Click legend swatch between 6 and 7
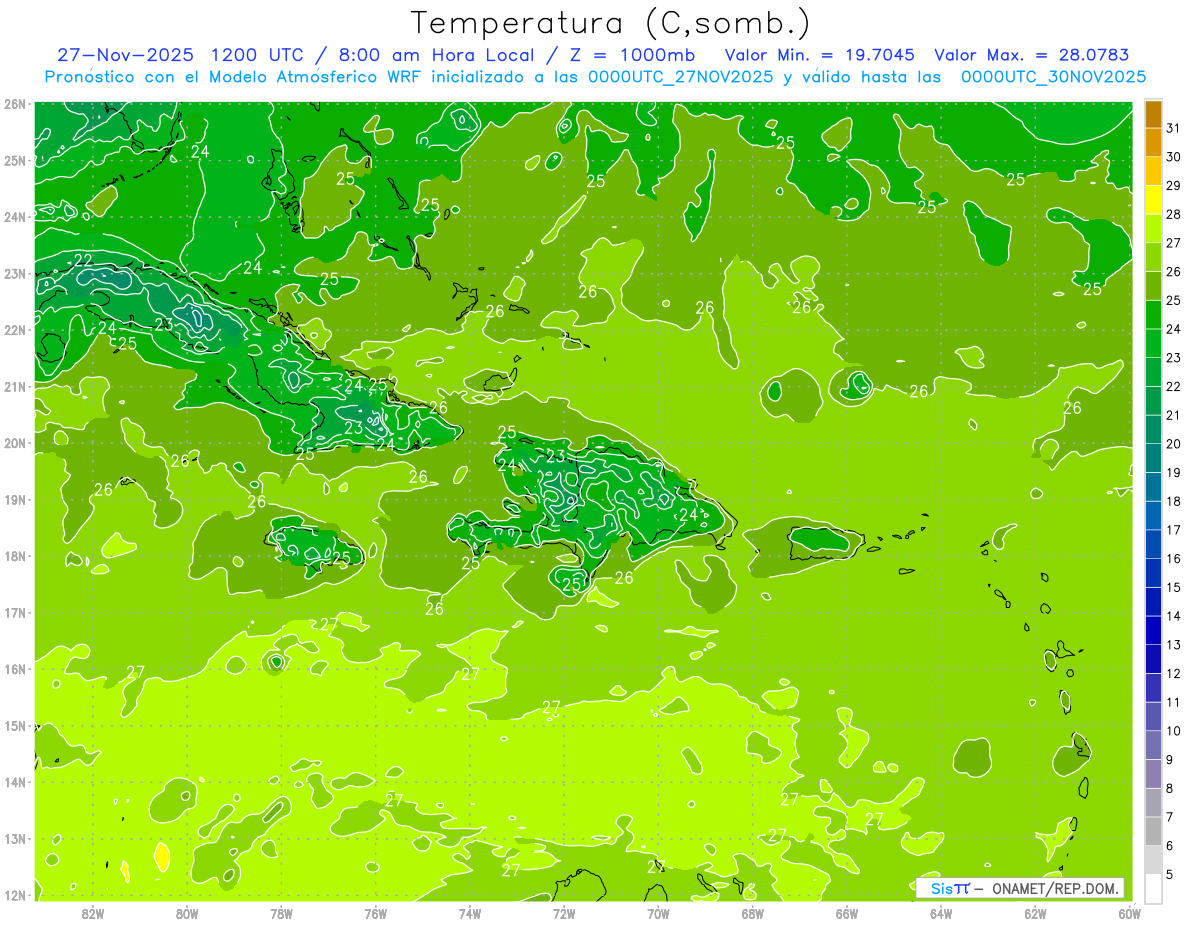Screen dimensions: 1200x927 1153,831
